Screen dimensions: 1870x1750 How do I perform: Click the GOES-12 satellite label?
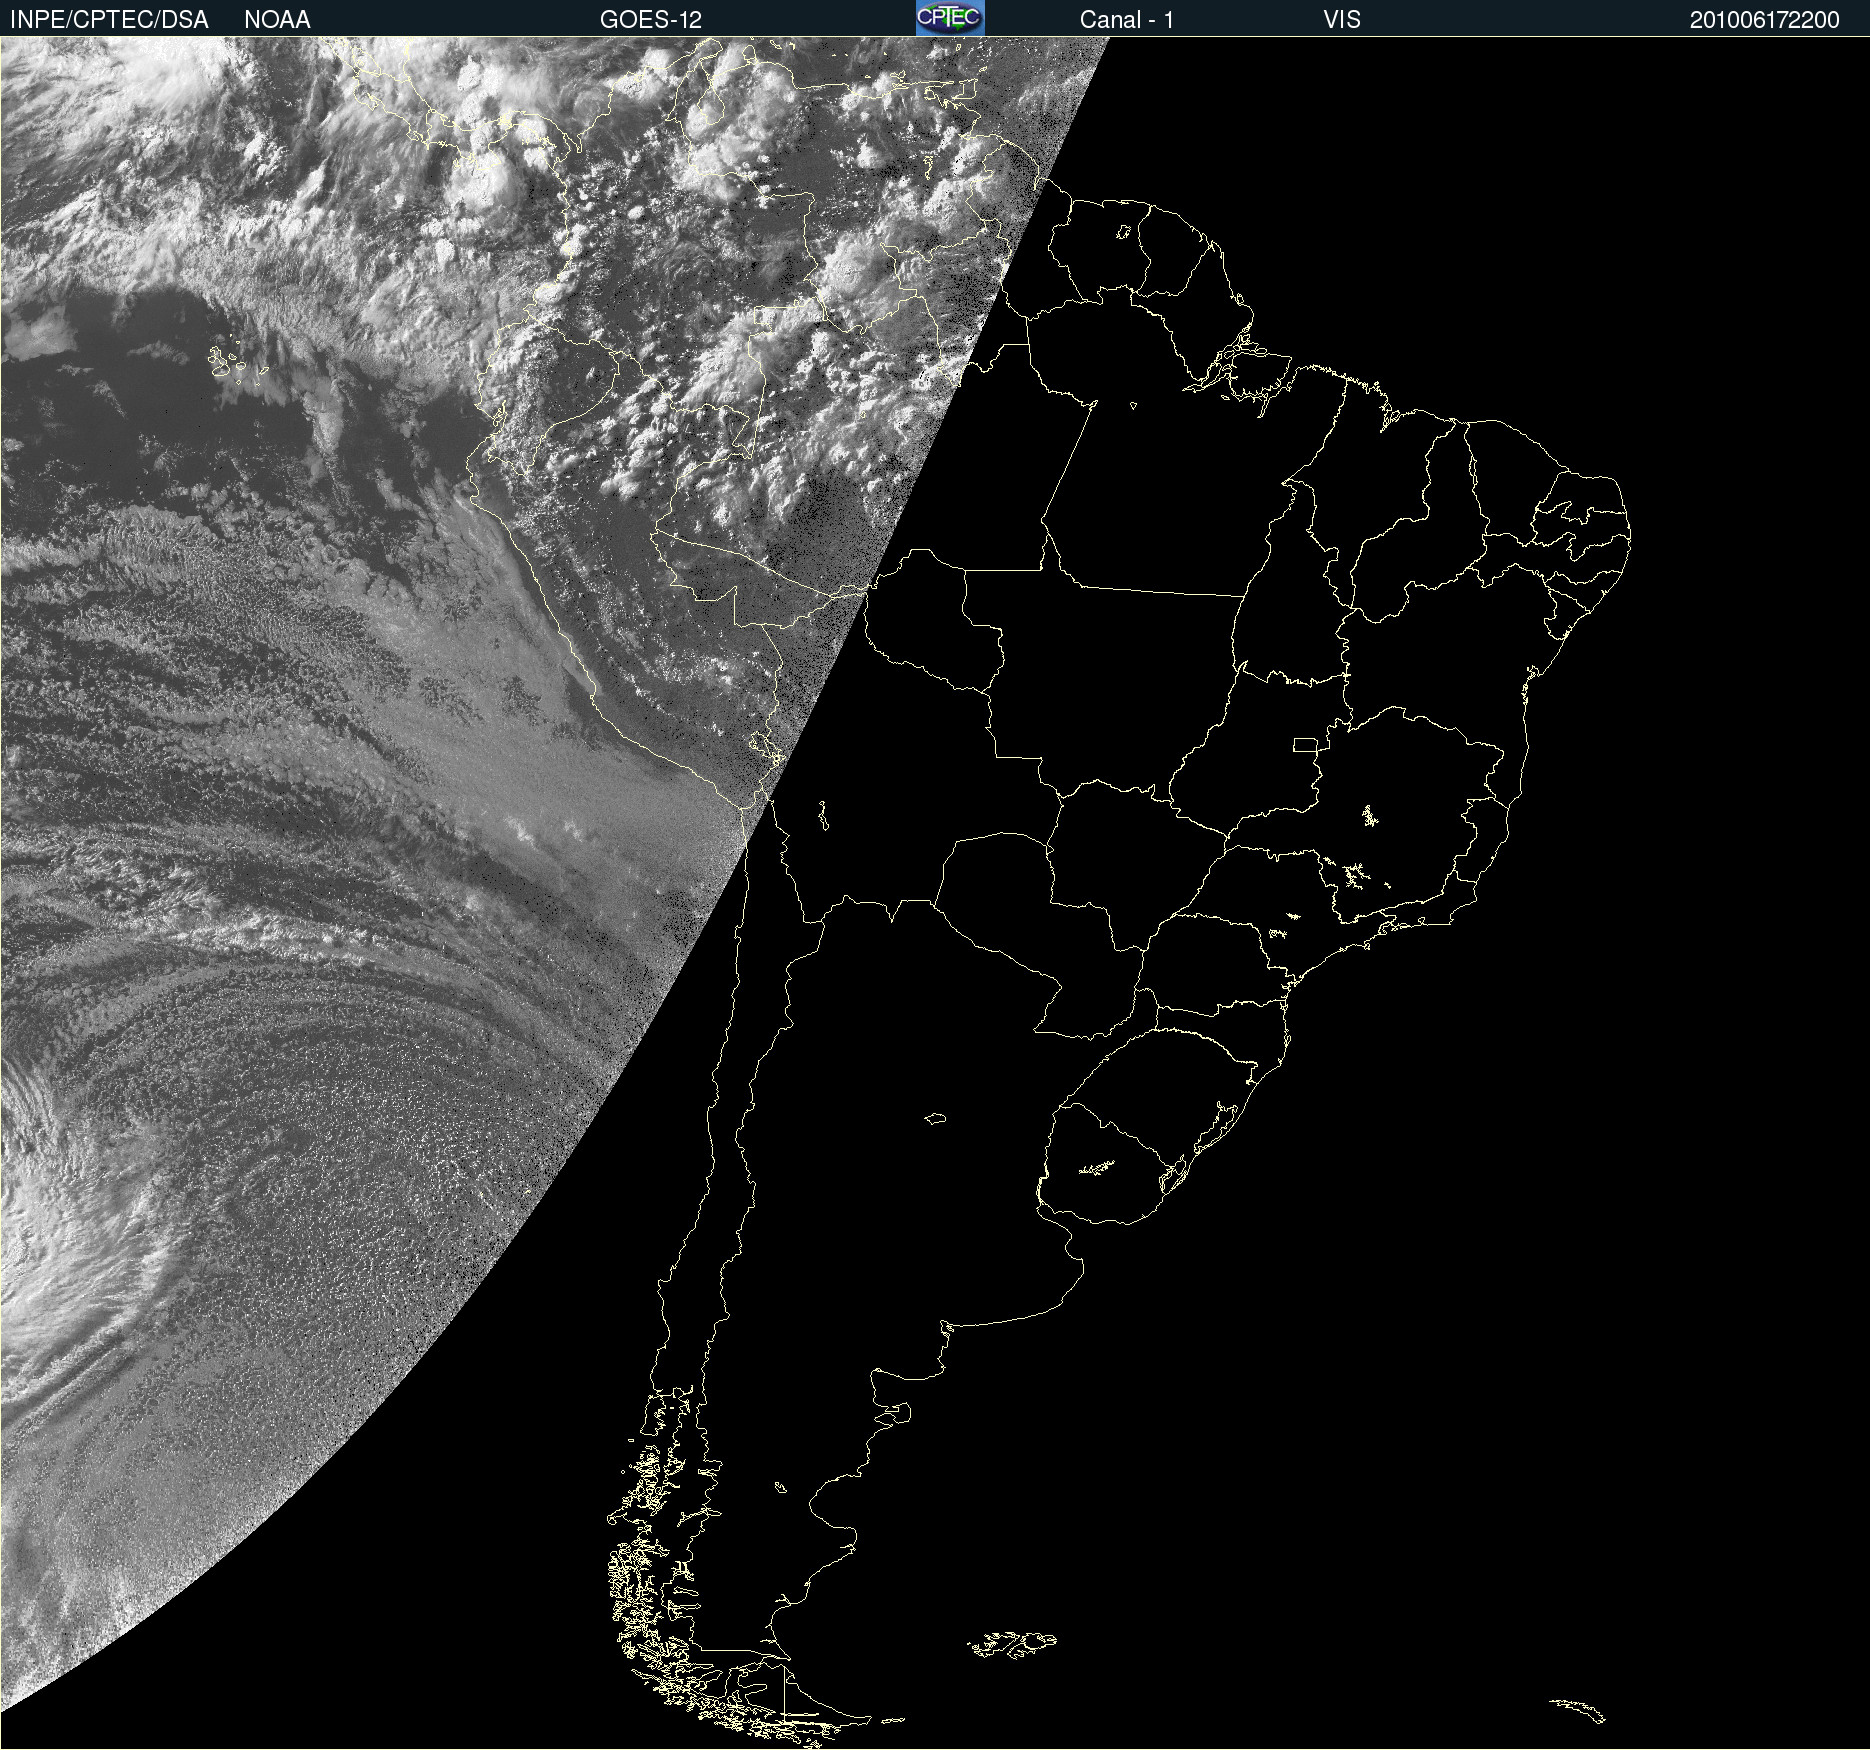pos(651,20)
